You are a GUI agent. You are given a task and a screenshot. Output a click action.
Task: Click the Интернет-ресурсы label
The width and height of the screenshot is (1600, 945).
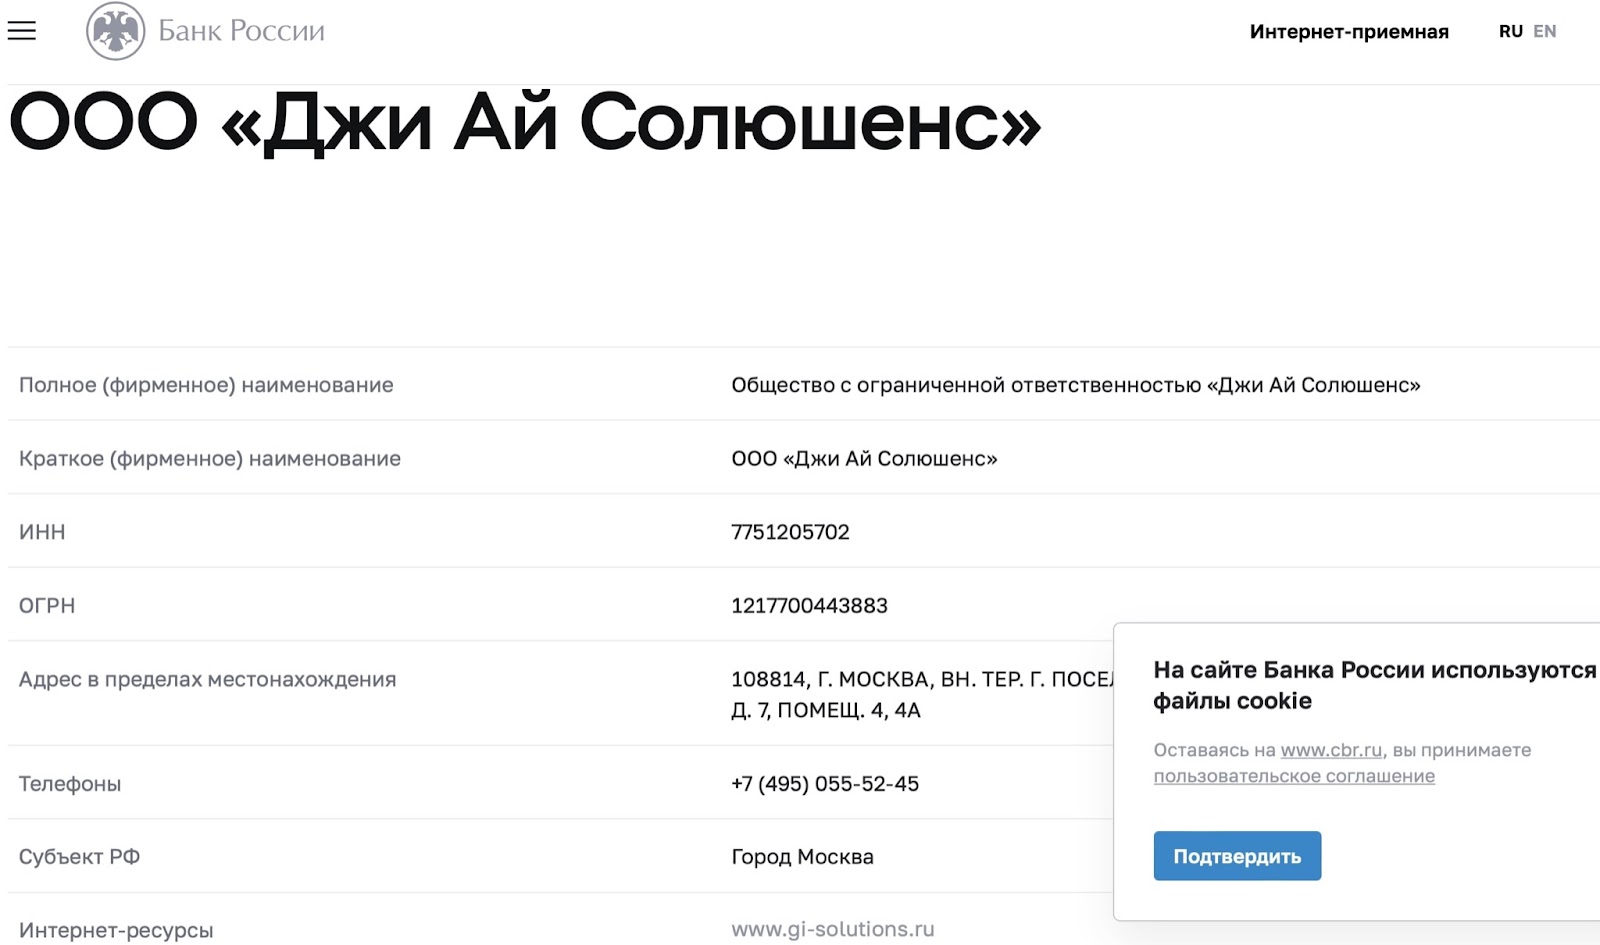click(116, 930)
